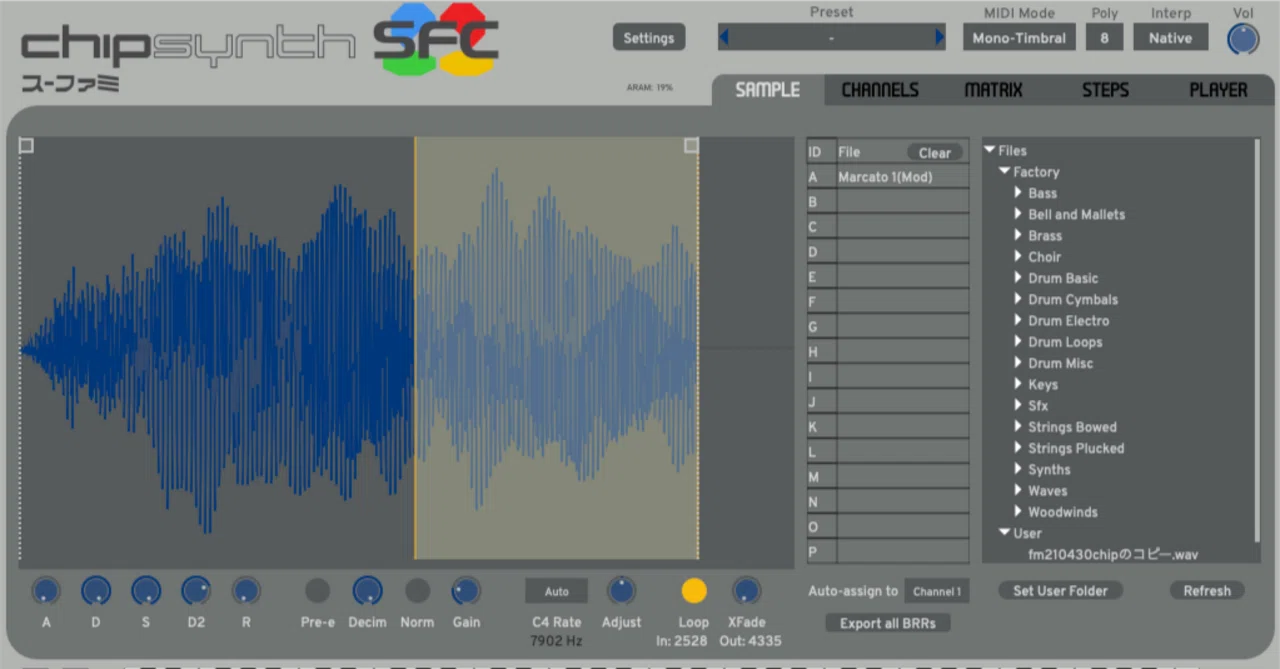Image resolution: width=1280 pixels, height=669 pixels.
Task: Expand the Synths folder
Action: pos(1019,469)
